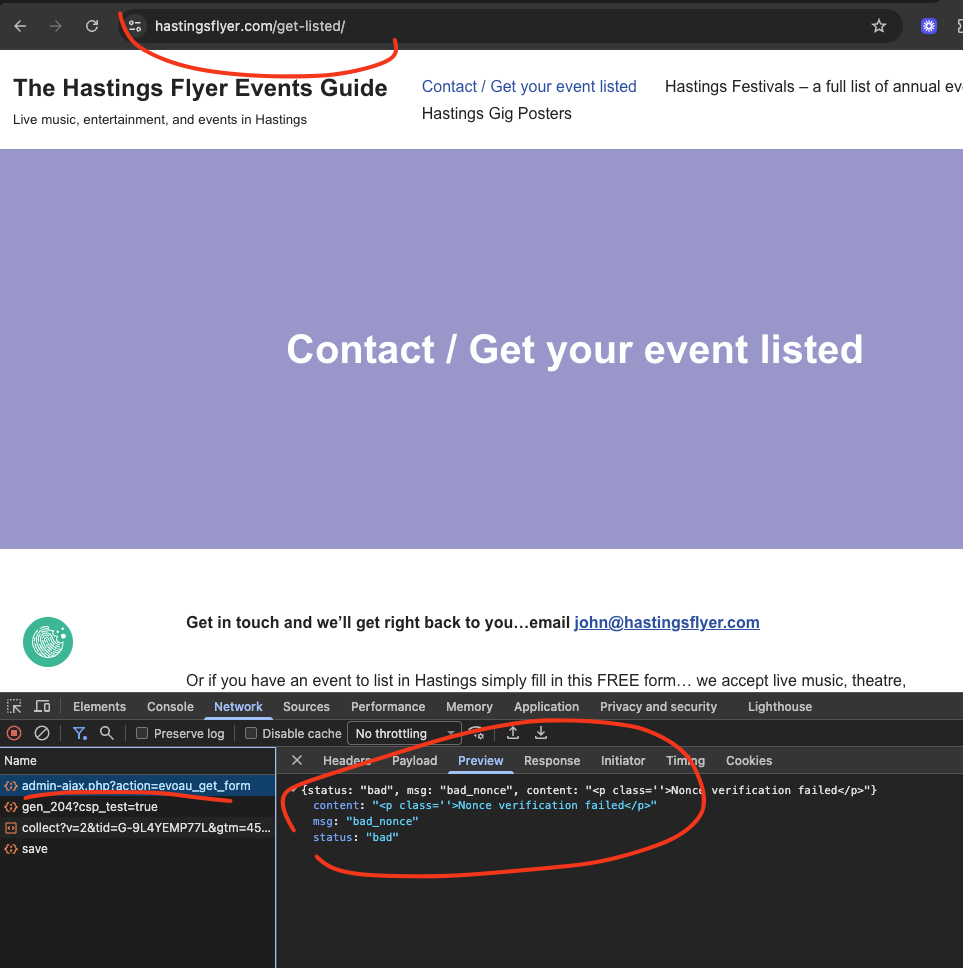Viewport: 963px width, 968px height.
Task: Open the Payload tab of the request
Action: coord(414,761)
